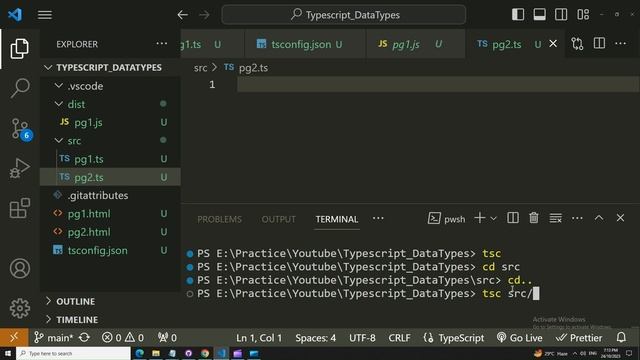Kill the terminal with trash icon
This screenshot has height=360, width=640.
534,218
